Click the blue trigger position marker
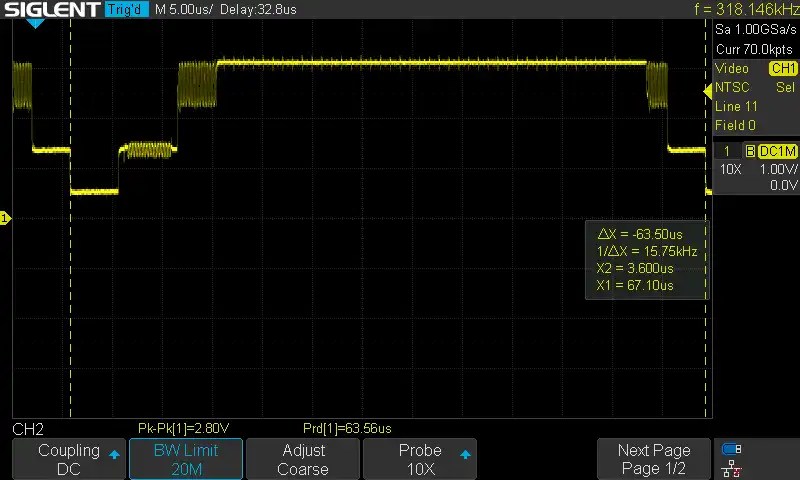The width and height of the screenshot is (800, 480). 35,22
